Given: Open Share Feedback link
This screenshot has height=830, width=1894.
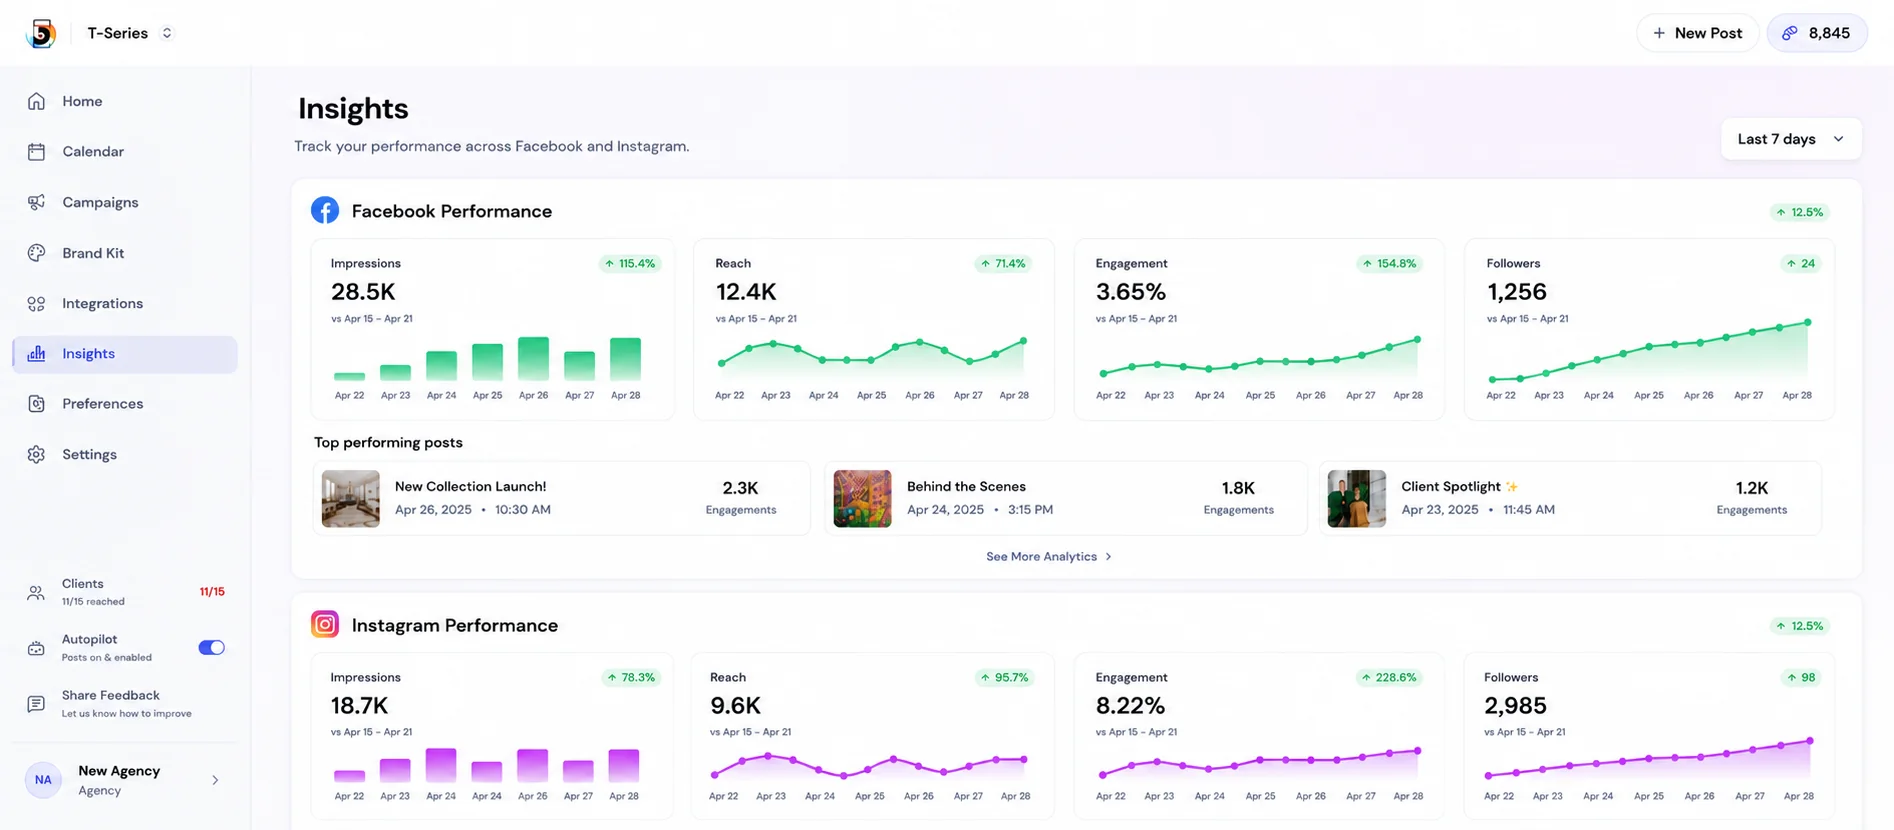Looking at the screenshot, I should (x=111, y=695).
